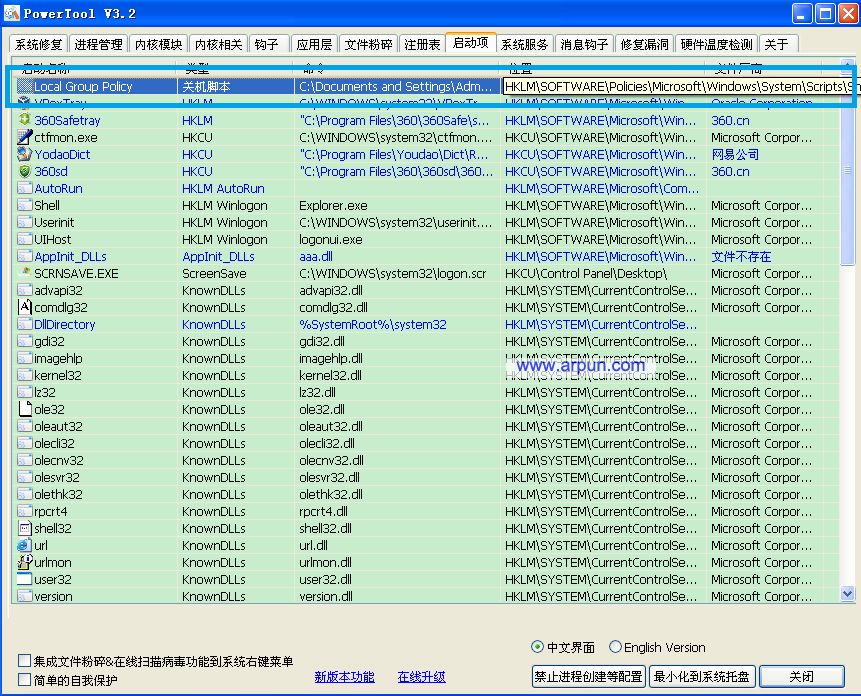Open the 系统服务 tab
Image resolution: width=861 pixels, height=696 pixels.
click(x=524, y=43)
